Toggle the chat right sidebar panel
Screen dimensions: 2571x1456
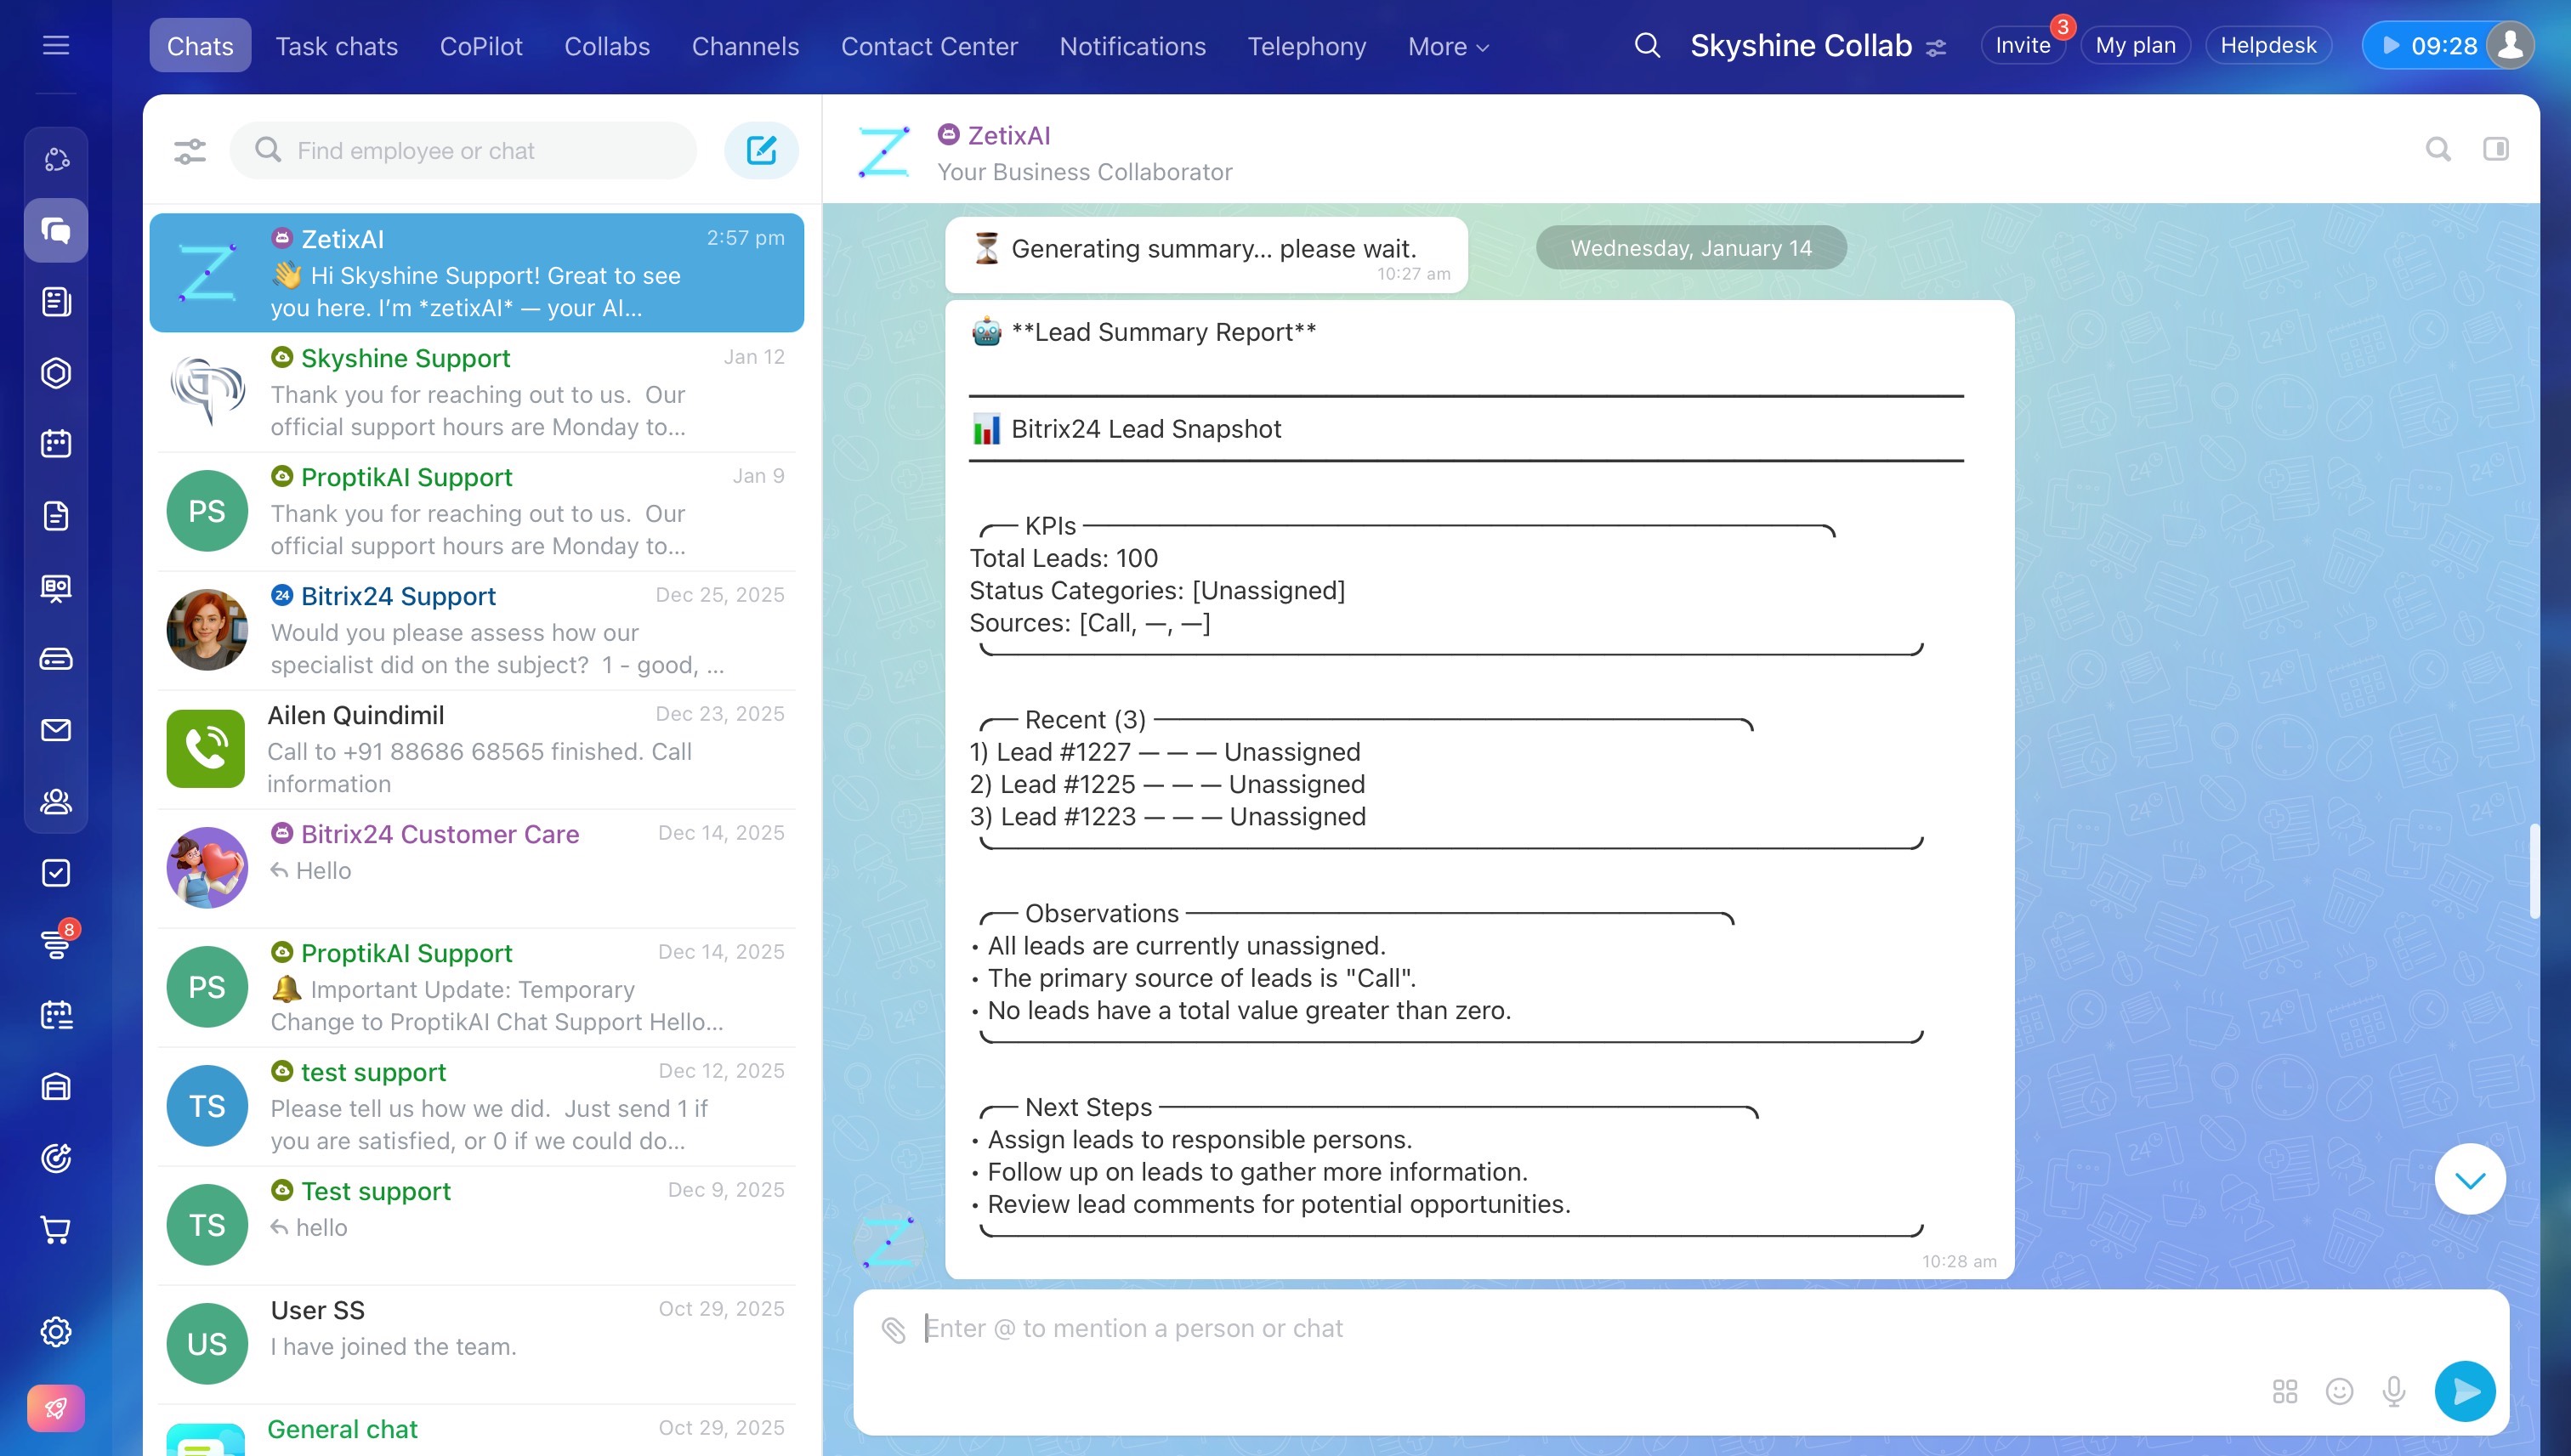pos(2496,149)
